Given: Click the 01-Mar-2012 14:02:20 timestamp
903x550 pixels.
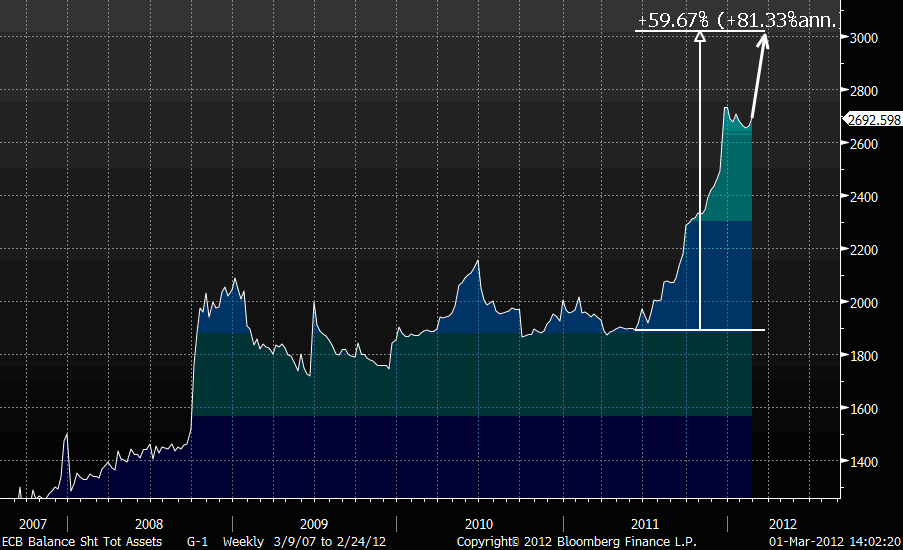Looking at the screenshot, I should 835,541.
